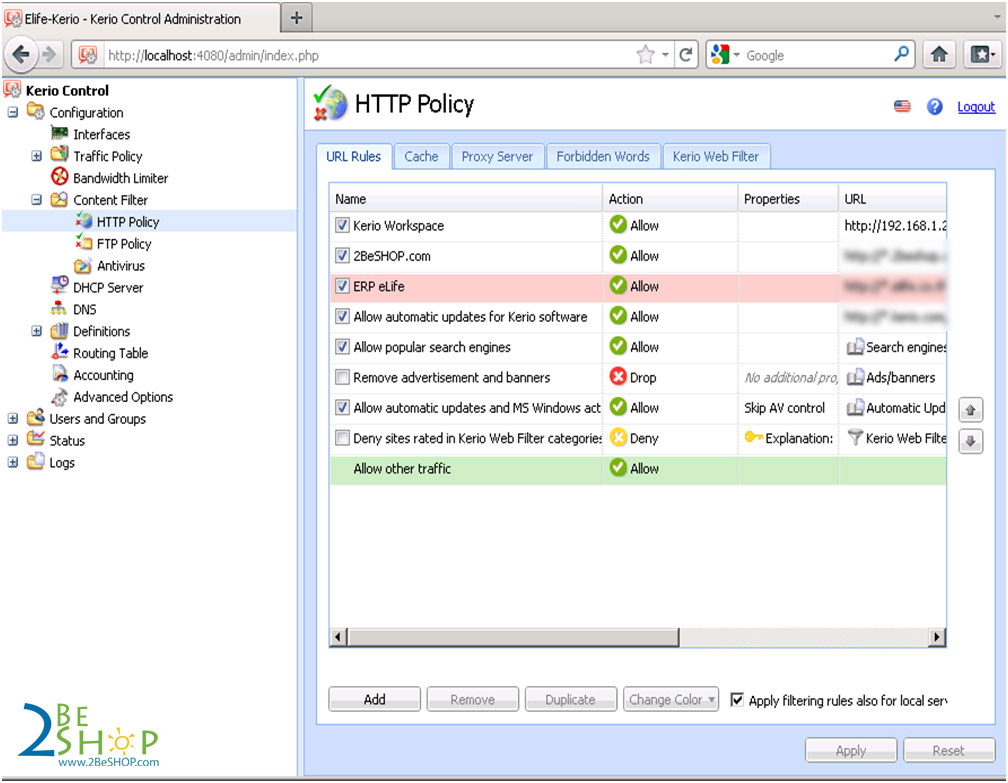
Task: Select the Elife-Kerio browser tab
Action: [x=141, y=19]
